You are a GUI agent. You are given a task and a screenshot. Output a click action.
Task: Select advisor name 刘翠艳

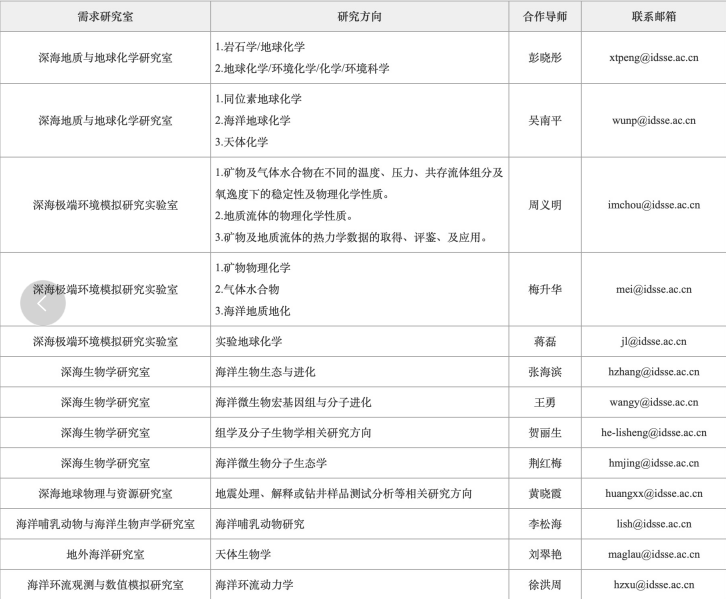(x=545, y=555)
